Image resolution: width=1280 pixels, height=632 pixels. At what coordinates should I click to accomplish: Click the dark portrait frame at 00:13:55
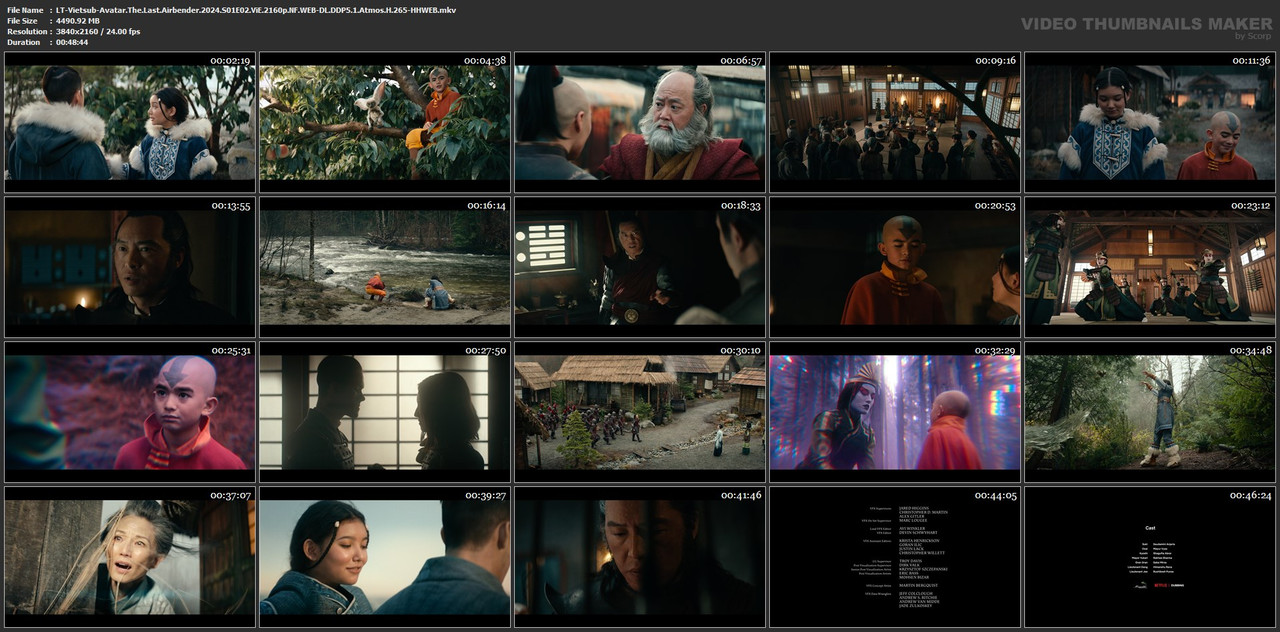130,267
